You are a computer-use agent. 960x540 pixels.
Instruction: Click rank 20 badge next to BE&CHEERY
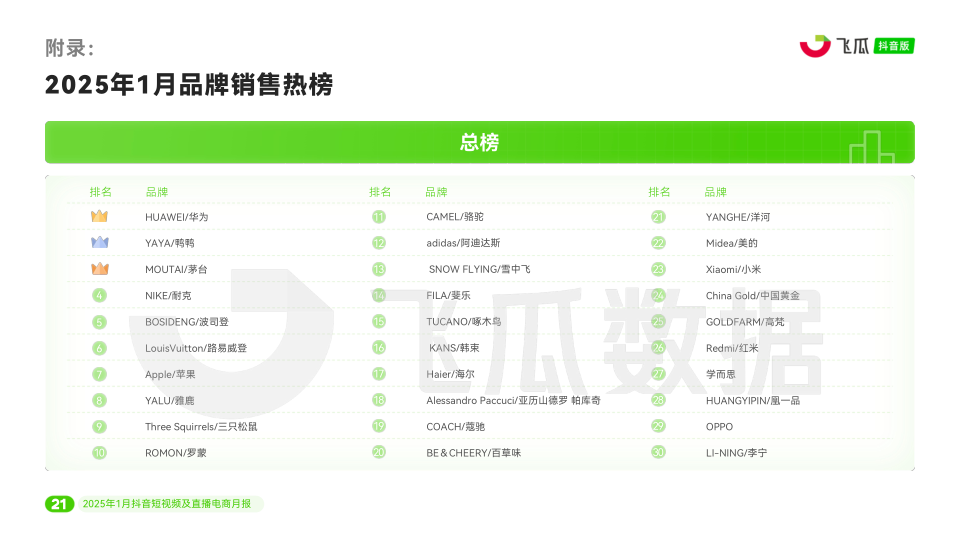pos(379,452)
